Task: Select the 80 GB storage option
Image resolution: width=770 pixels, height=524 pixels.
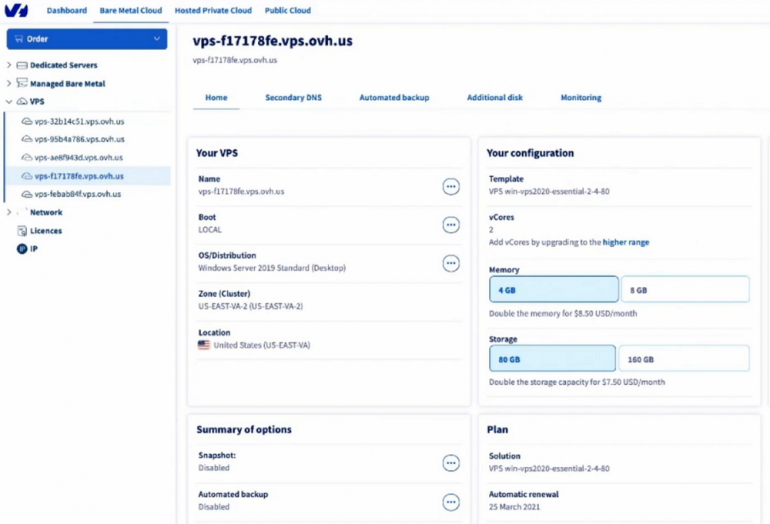Action: pos(553,359)
